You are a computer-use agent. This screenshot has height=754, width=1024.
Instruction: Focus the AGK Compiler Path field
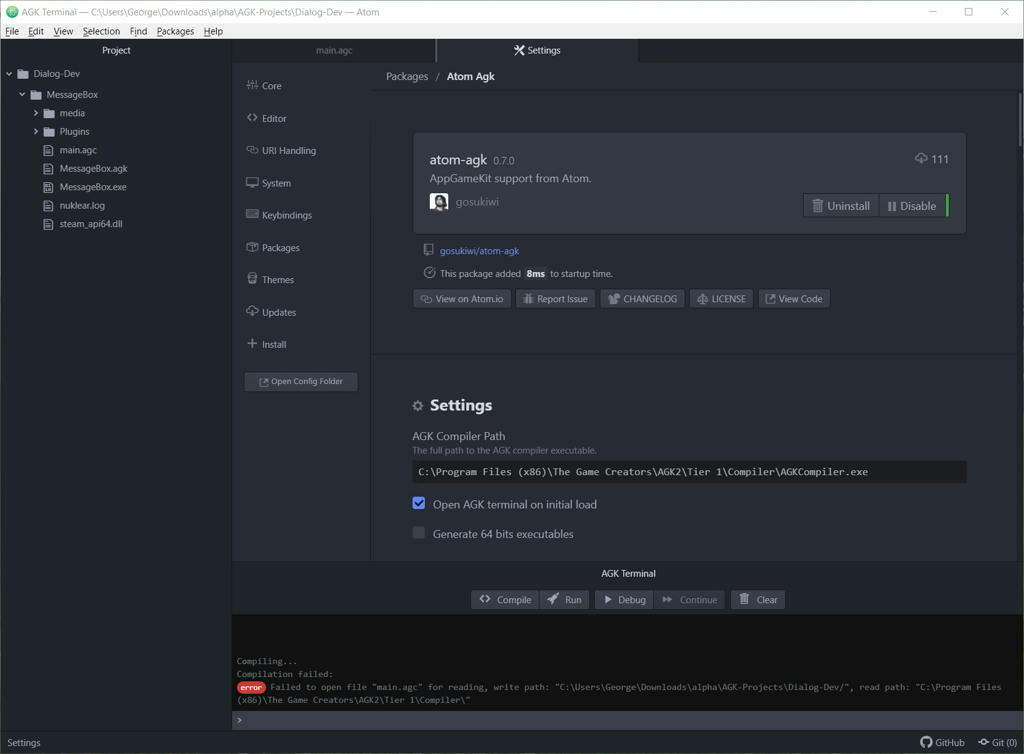pyautogui.click(x=689, y=471)
